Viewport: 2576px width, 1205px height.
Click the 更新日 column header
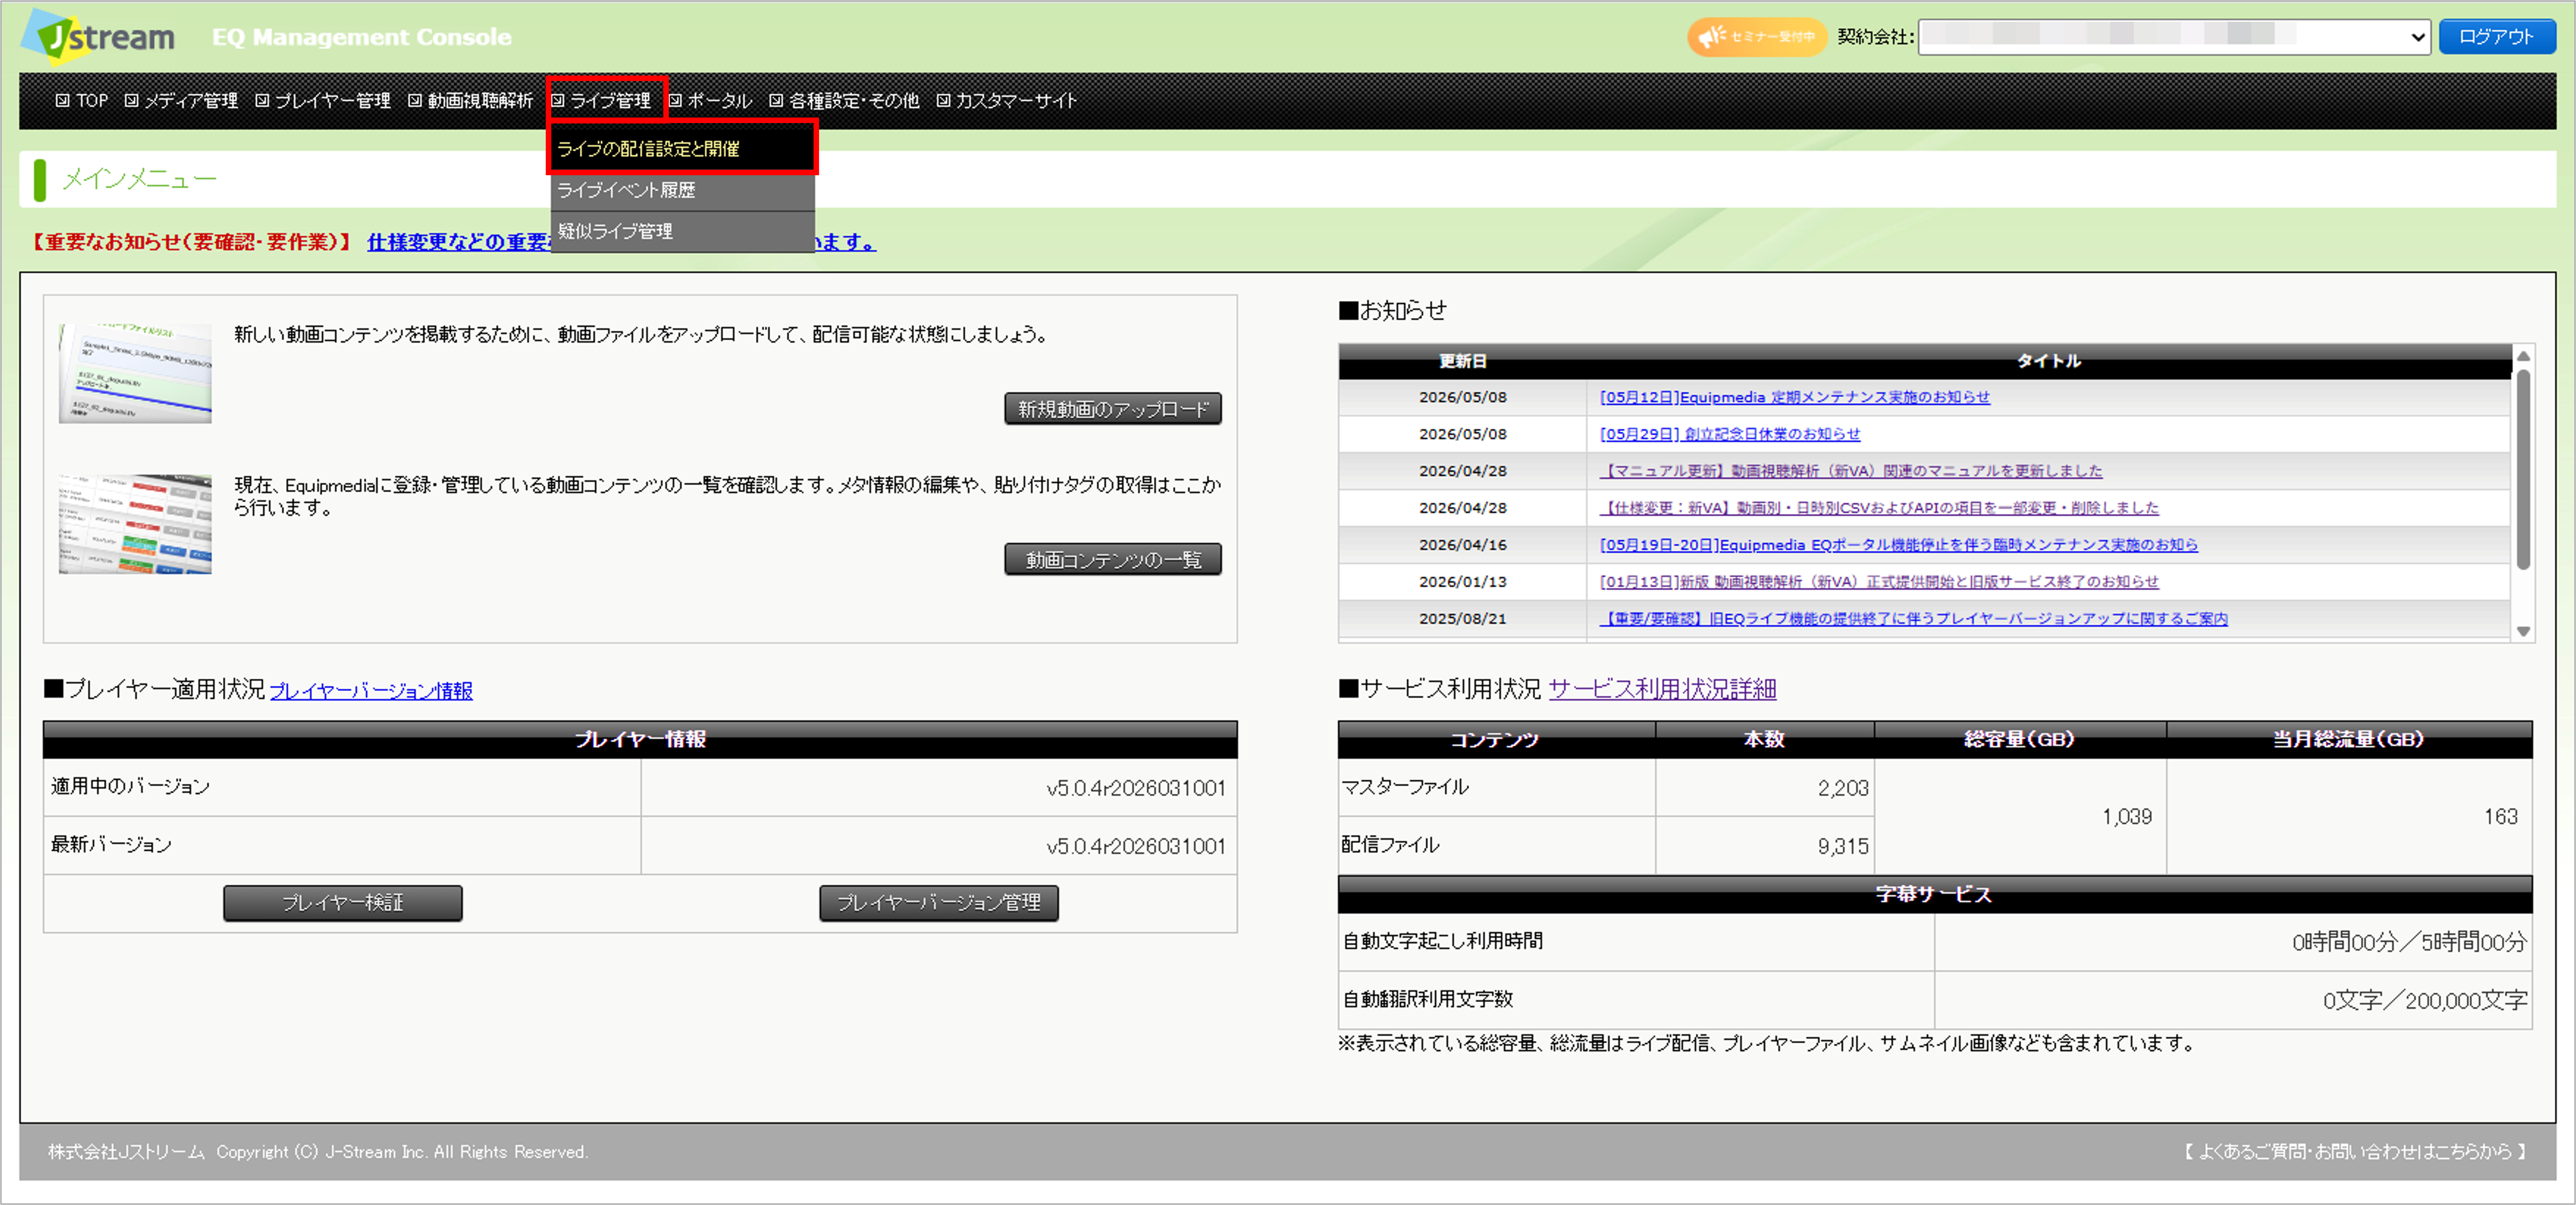pos(1462,361)
